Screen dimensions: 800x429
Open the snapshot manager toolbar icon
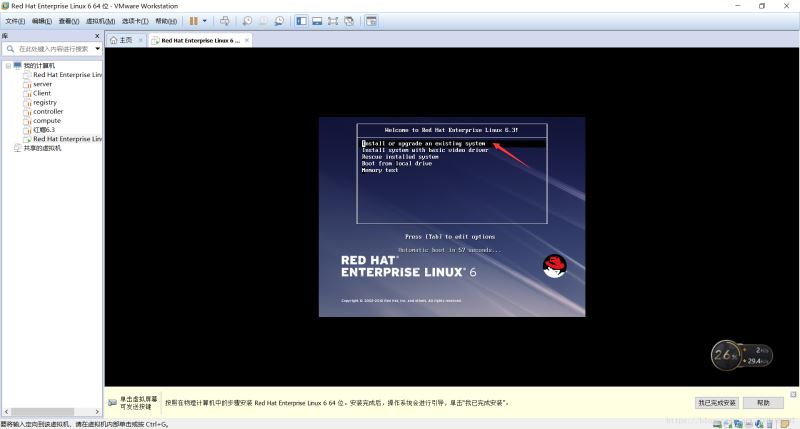click(279, 20)
